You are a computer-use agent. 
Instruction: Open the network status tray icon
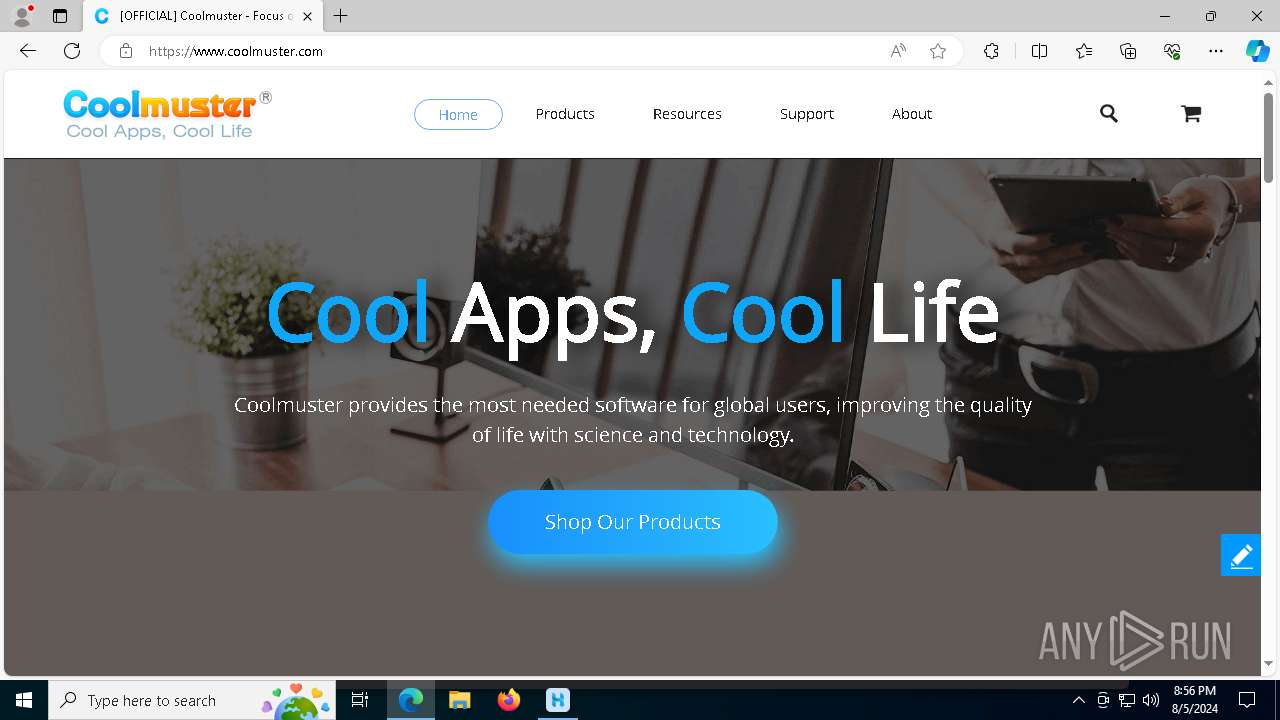click(1127, 700)
